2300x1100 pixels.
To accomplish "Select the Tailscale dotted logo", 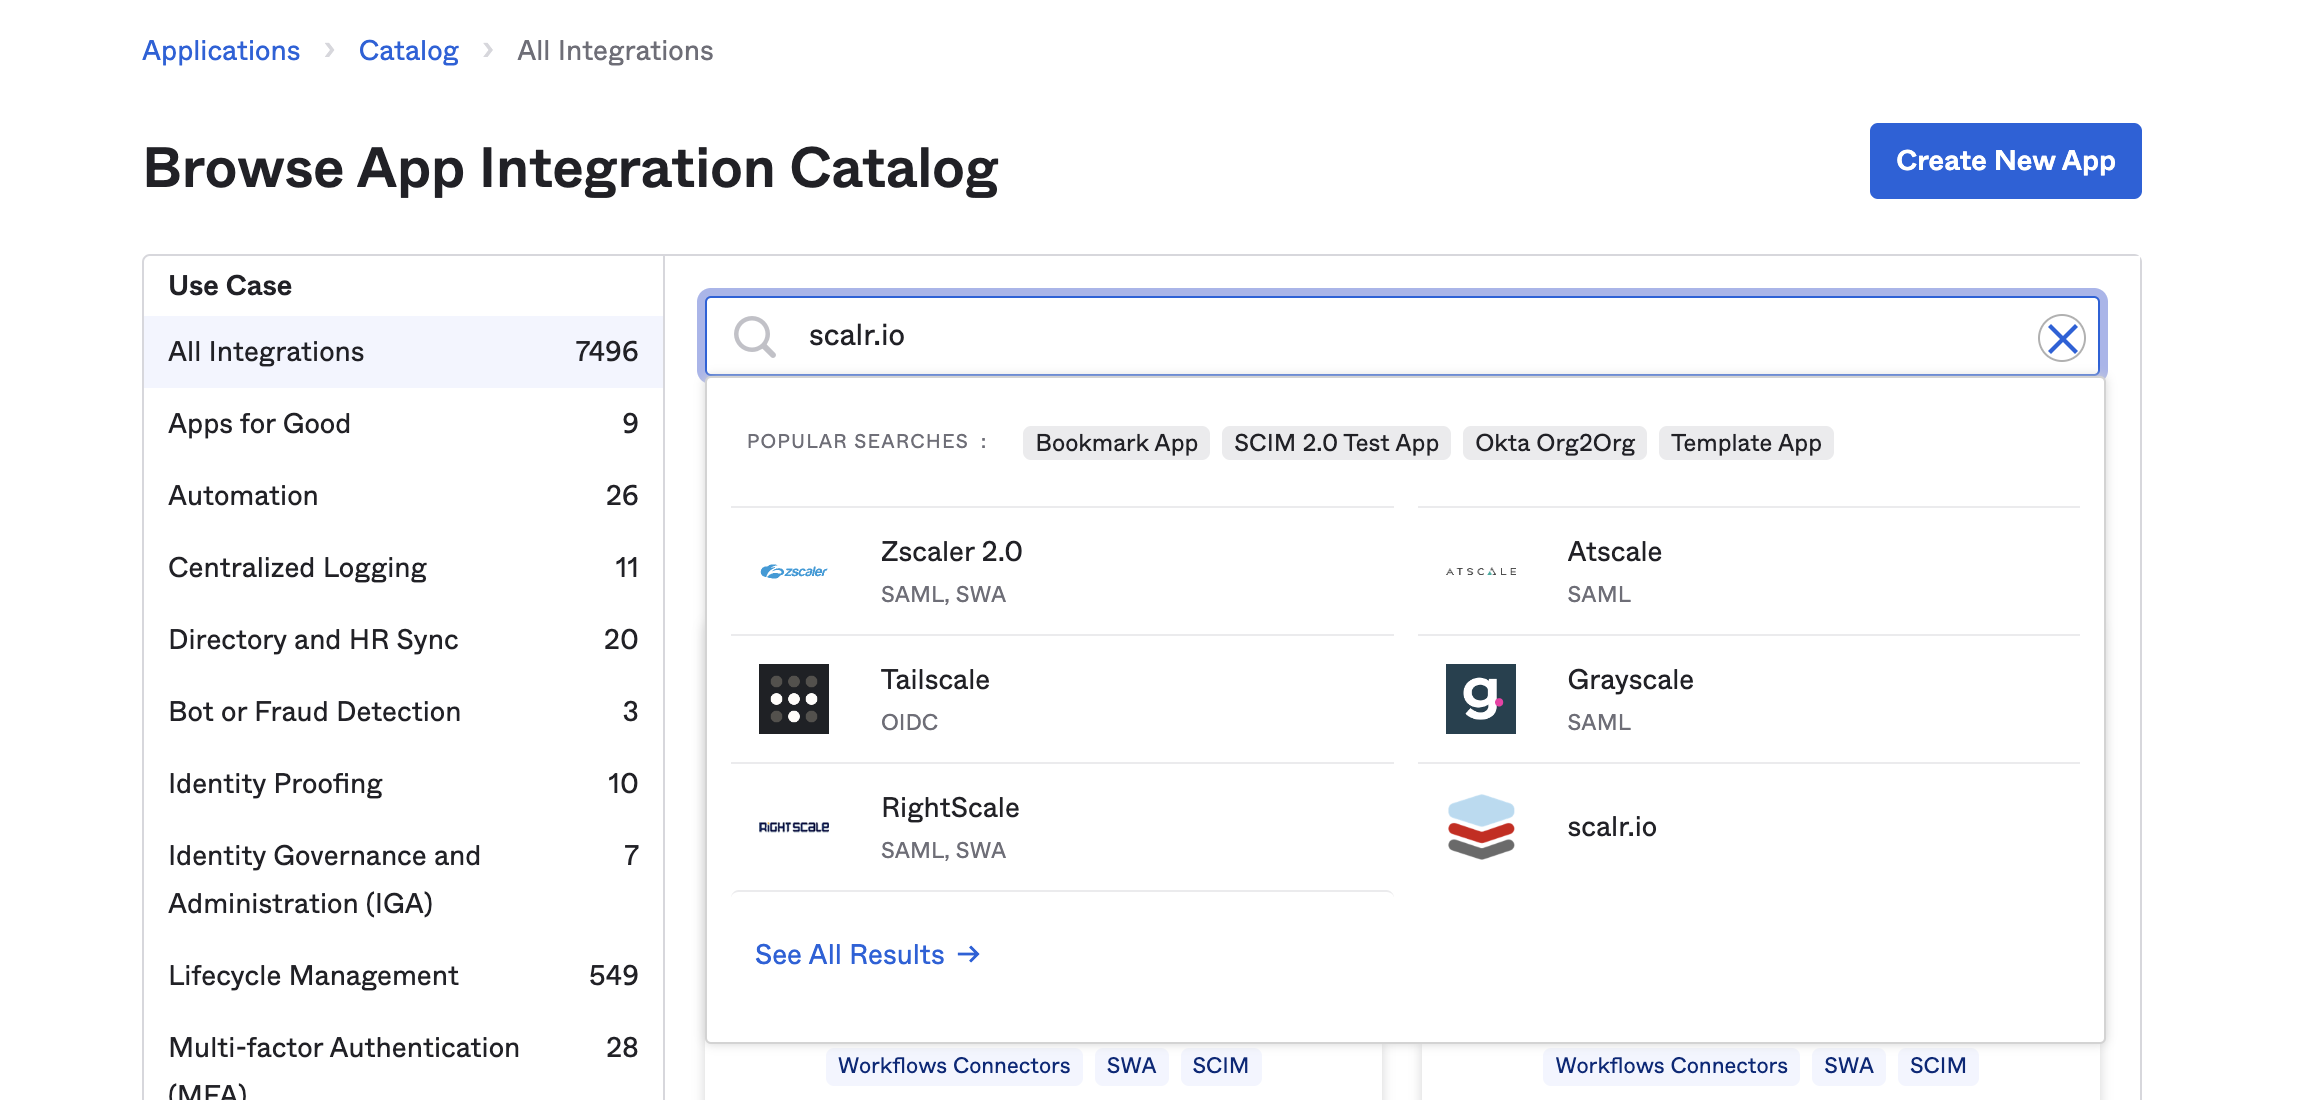I will [794, 699].
